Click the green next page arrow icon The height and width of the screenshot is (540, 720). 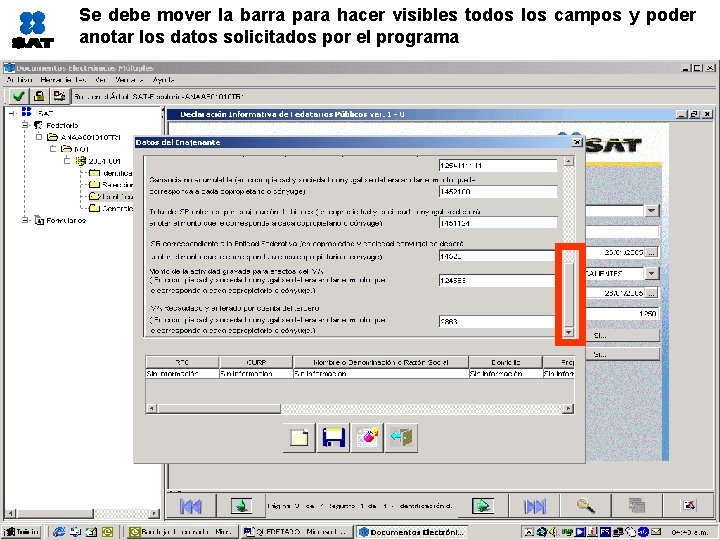[483, 506]
